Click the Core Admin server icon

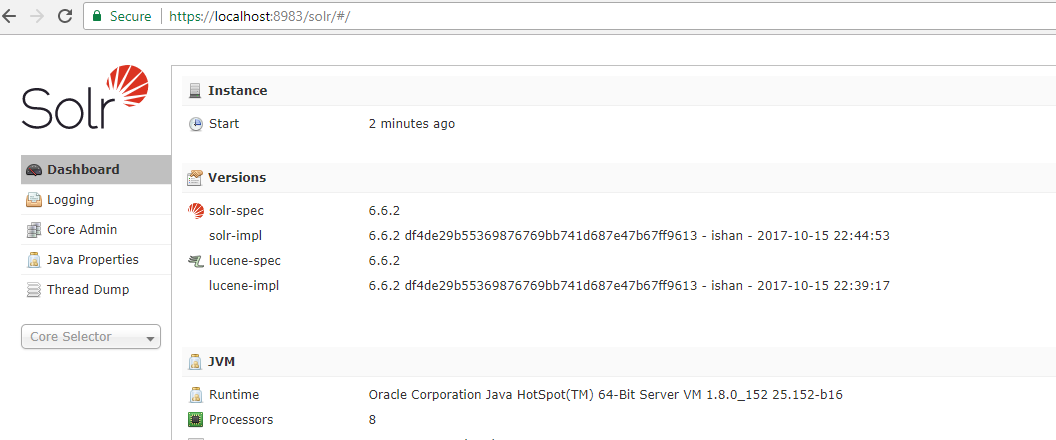[34, 230]
